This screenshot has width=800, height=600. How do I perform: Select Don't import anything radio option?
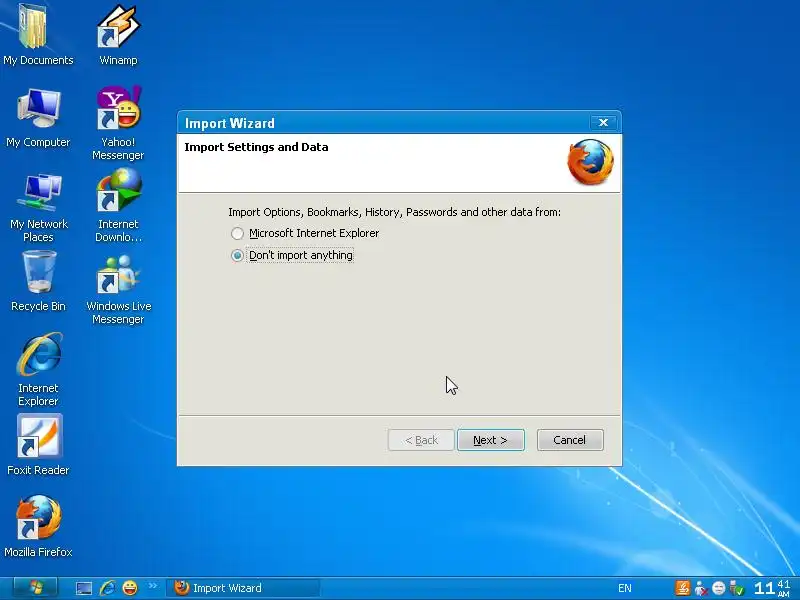(292, 255)
